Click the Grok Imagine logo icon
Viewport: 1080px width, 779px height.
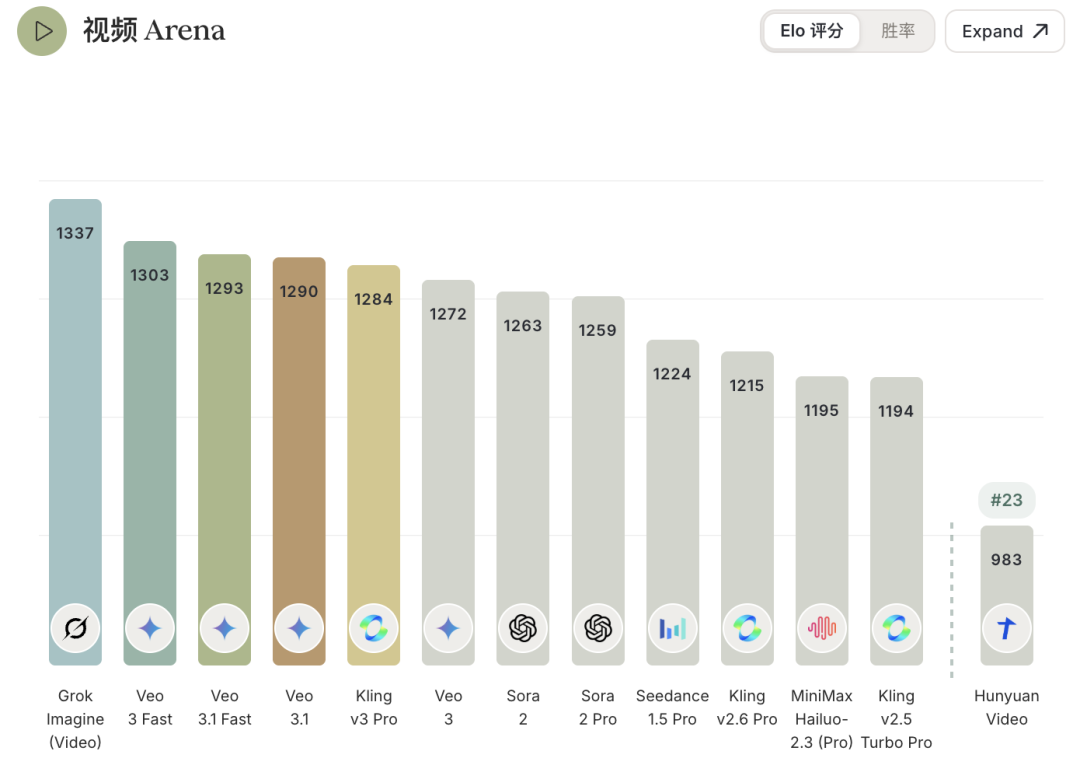click(75, 628)
